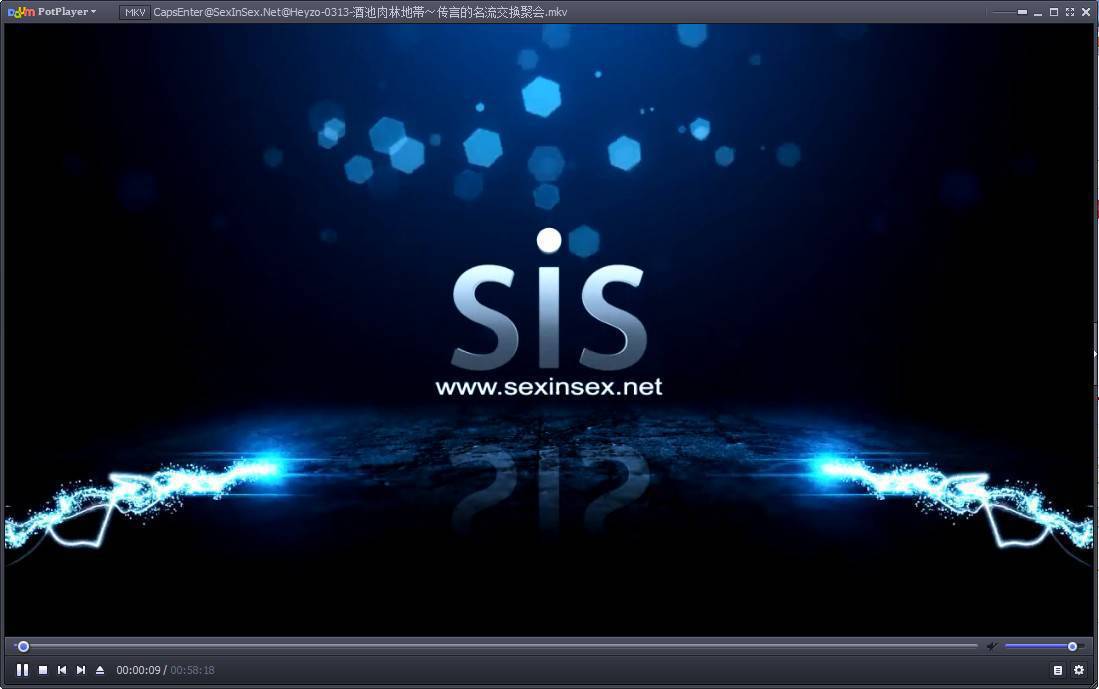The width and height of the screenshot is (1099, 689).
Task: Click the elapsed time 00:00:09
Action: 138,670
